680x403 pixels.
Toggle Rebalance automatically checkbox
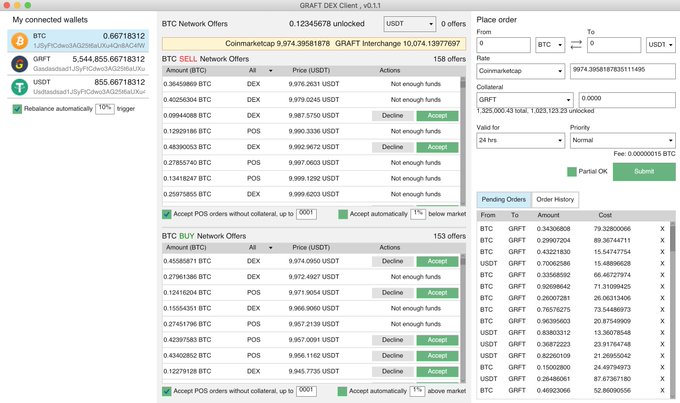tap(17, 109)
